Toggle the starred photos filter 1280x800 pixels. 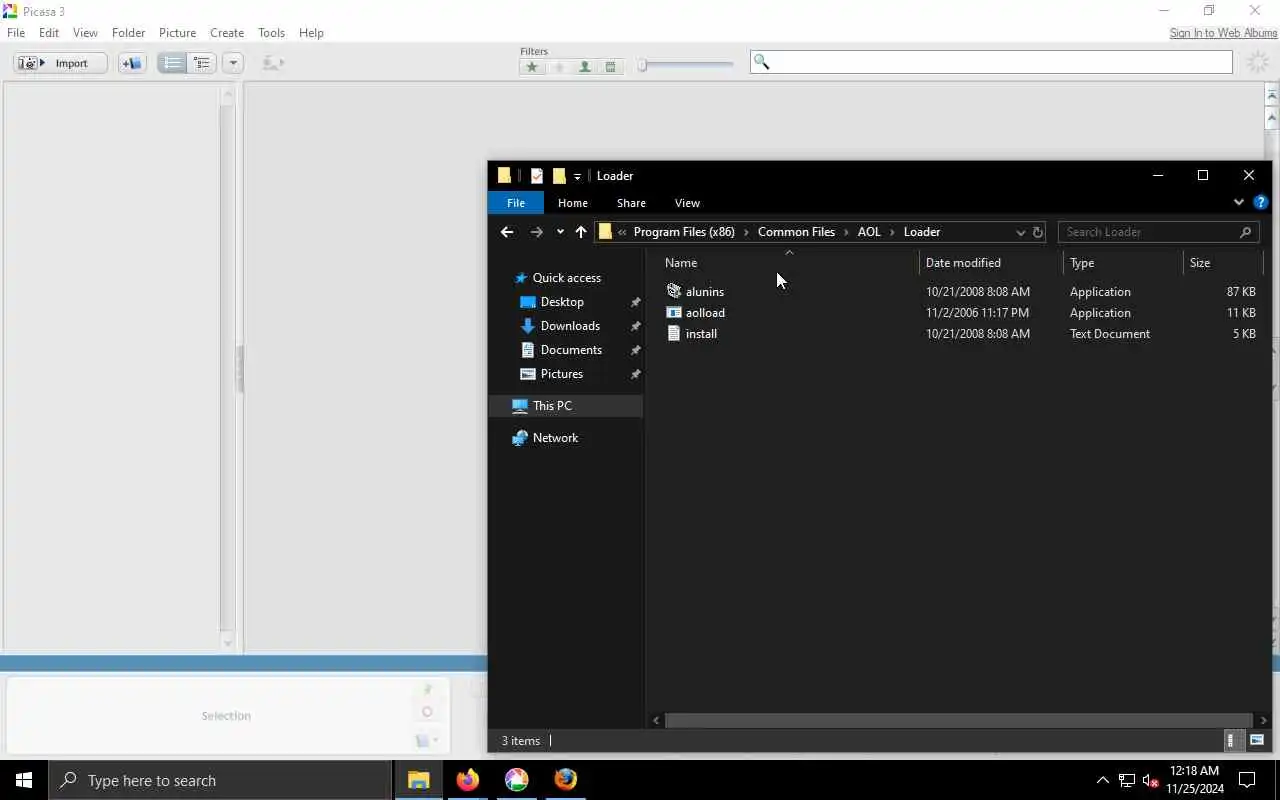[532, 67]
